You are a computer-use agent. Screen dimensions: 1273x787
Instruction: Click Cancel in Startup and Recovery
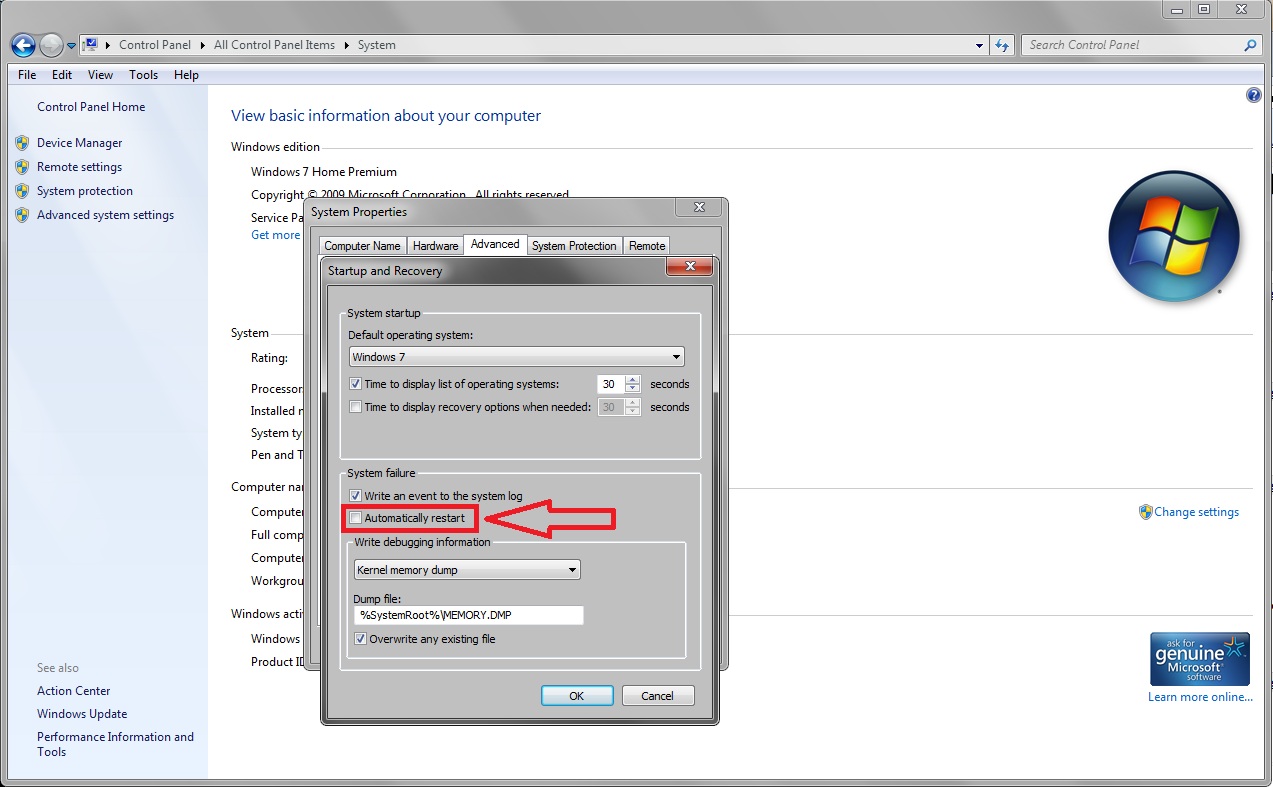(x=658, y=696)
